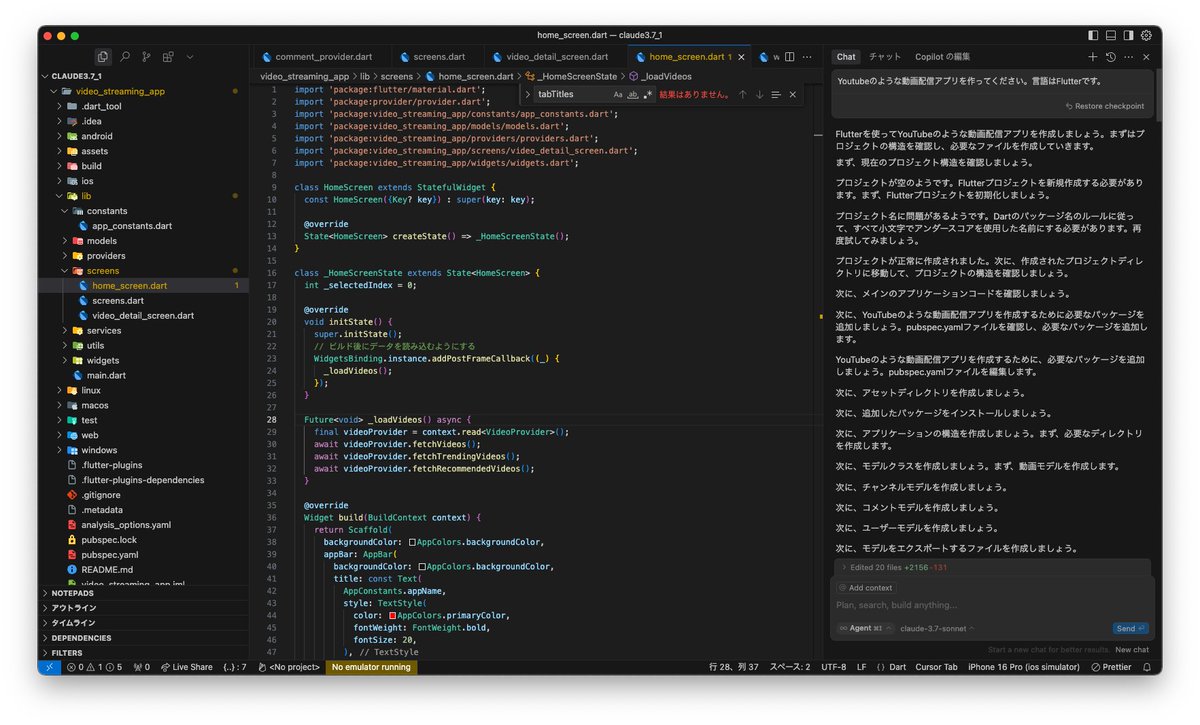Open video_detail_screen.dart in explorer

(143, 315)
